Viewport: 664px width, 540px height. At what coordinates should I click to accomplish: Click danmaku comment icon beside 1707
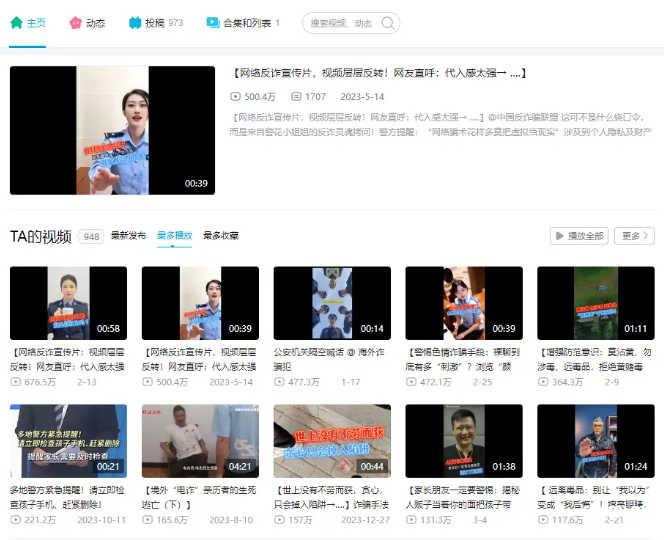pyautogui.click(x=296, y=97)
